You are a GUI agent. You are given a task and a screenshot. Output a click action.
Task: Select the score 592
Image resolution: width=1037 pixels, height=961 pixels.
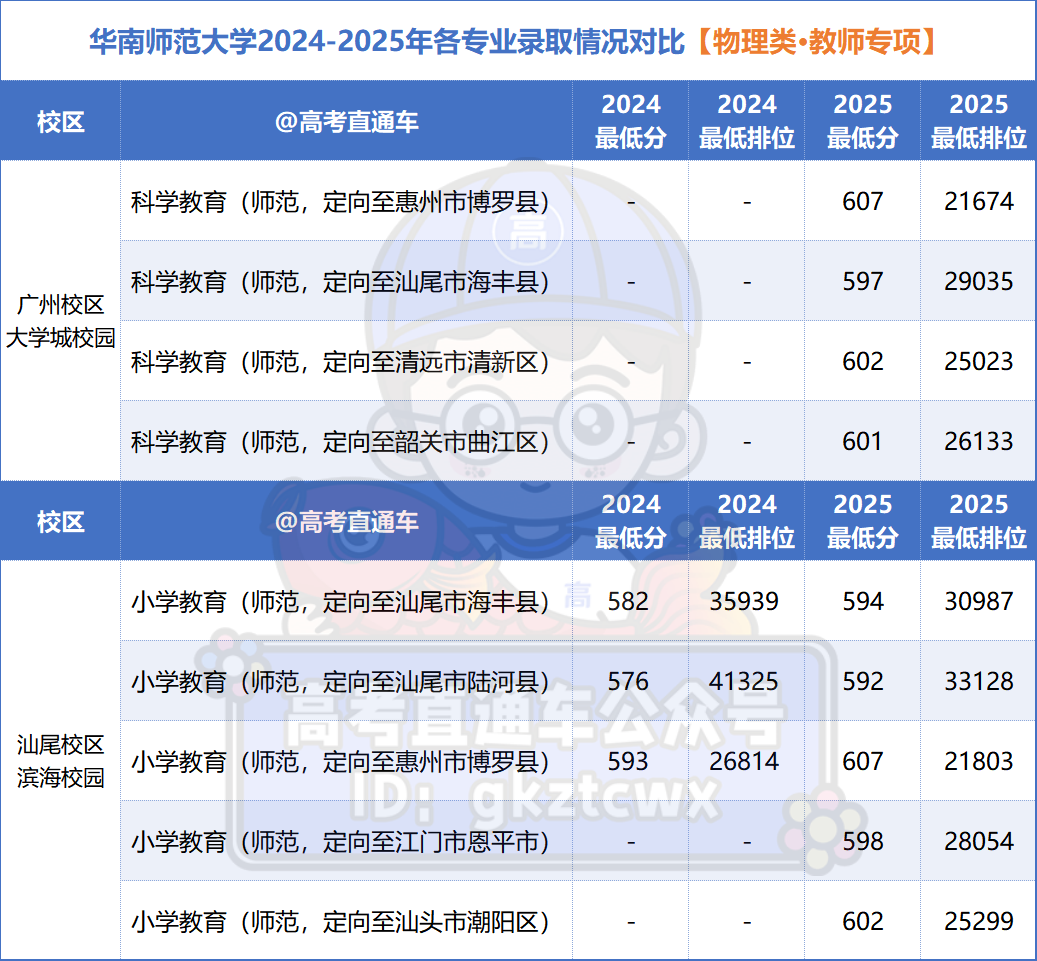coord(862,681)
